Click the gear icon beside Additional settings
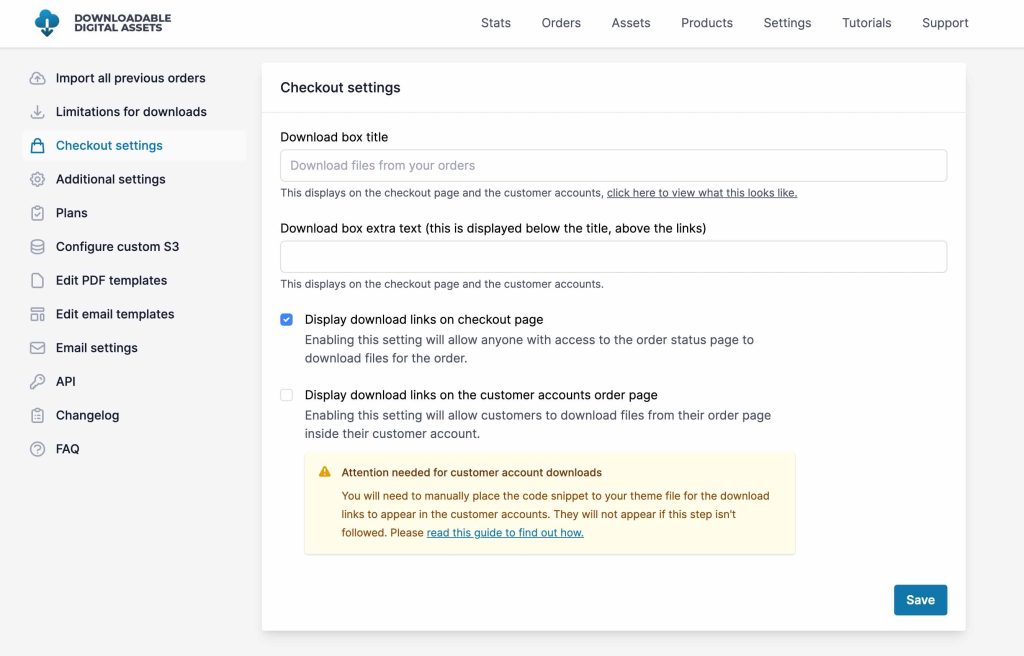Viewport: 1024px width, 656px height. tap(38, 179)
